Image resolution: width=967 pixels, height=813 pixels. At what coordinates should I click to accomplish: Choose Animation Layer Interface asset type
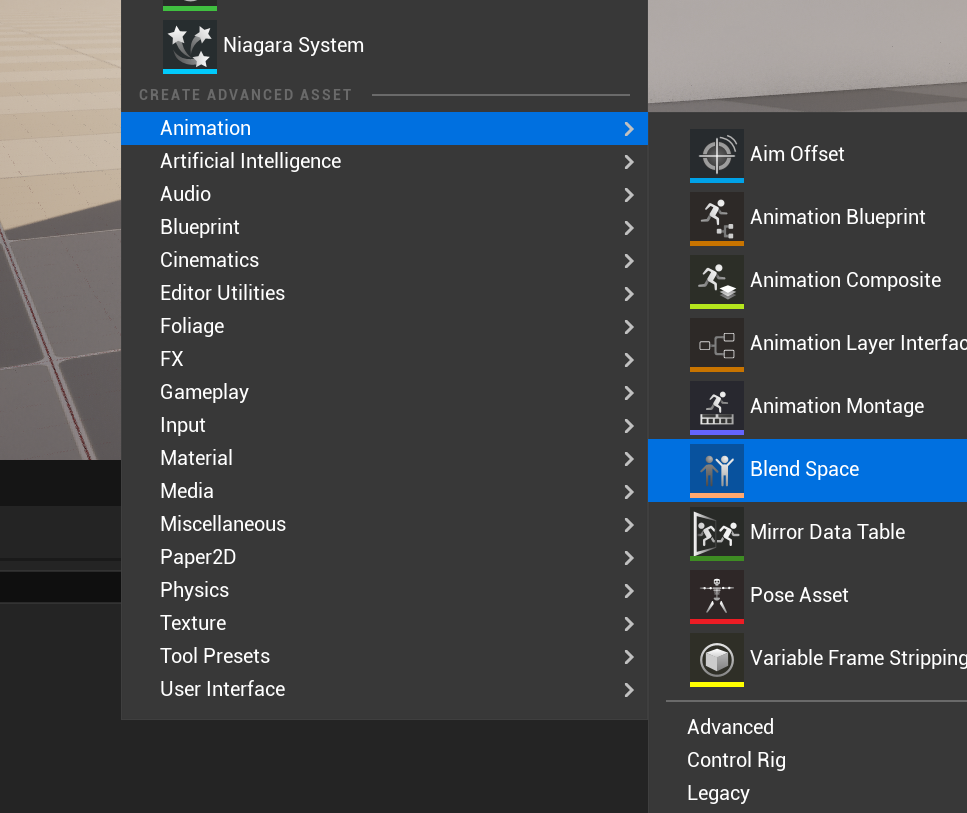(807, 344)
